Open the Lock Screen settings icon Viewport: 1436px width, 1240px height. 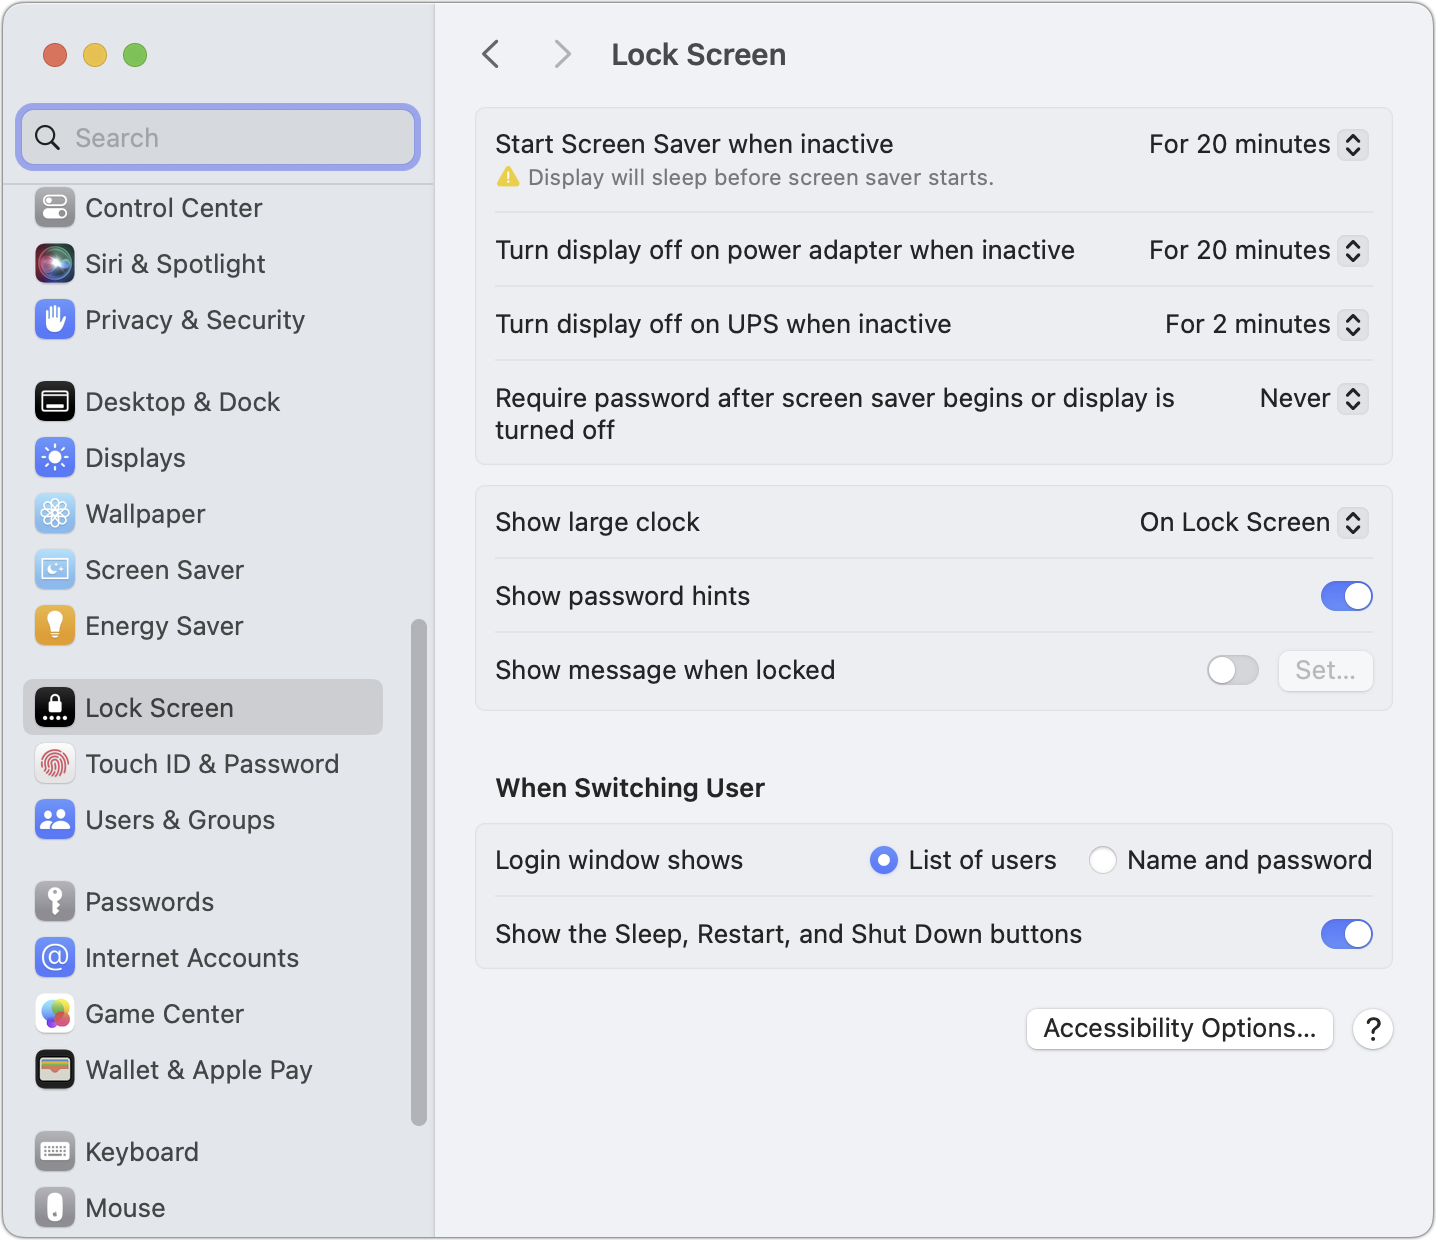[x=55, y=707]
